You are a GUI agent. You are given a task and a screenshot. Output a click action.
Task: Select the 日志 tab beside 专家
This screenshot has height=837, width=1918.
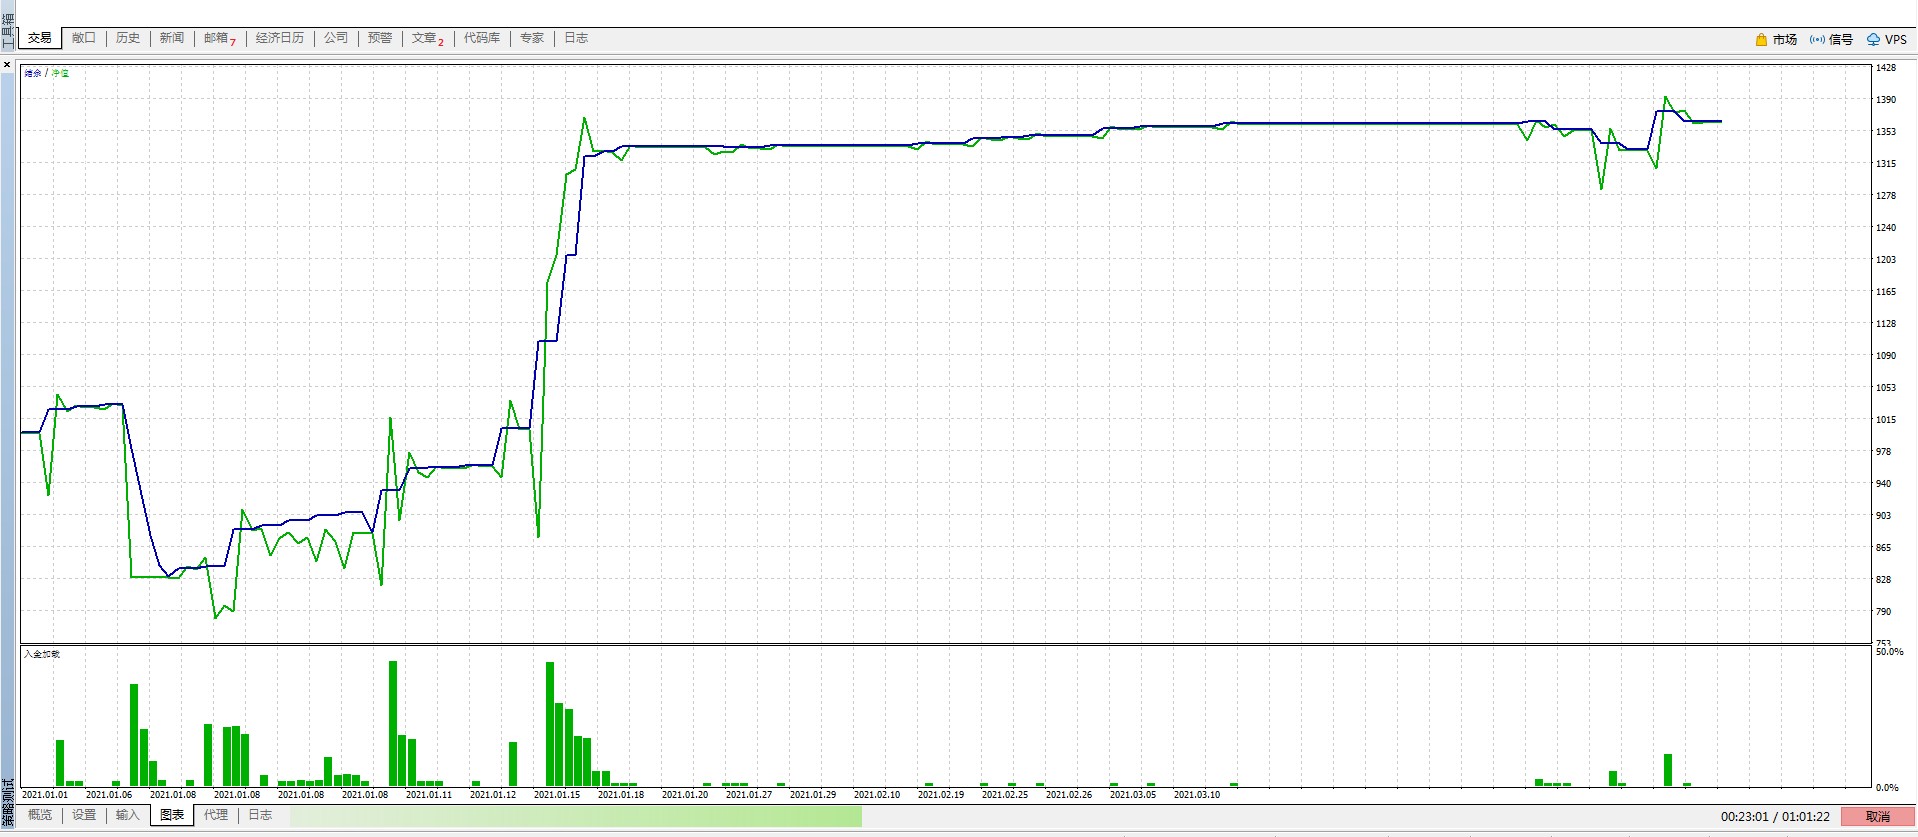coord(576,38)
